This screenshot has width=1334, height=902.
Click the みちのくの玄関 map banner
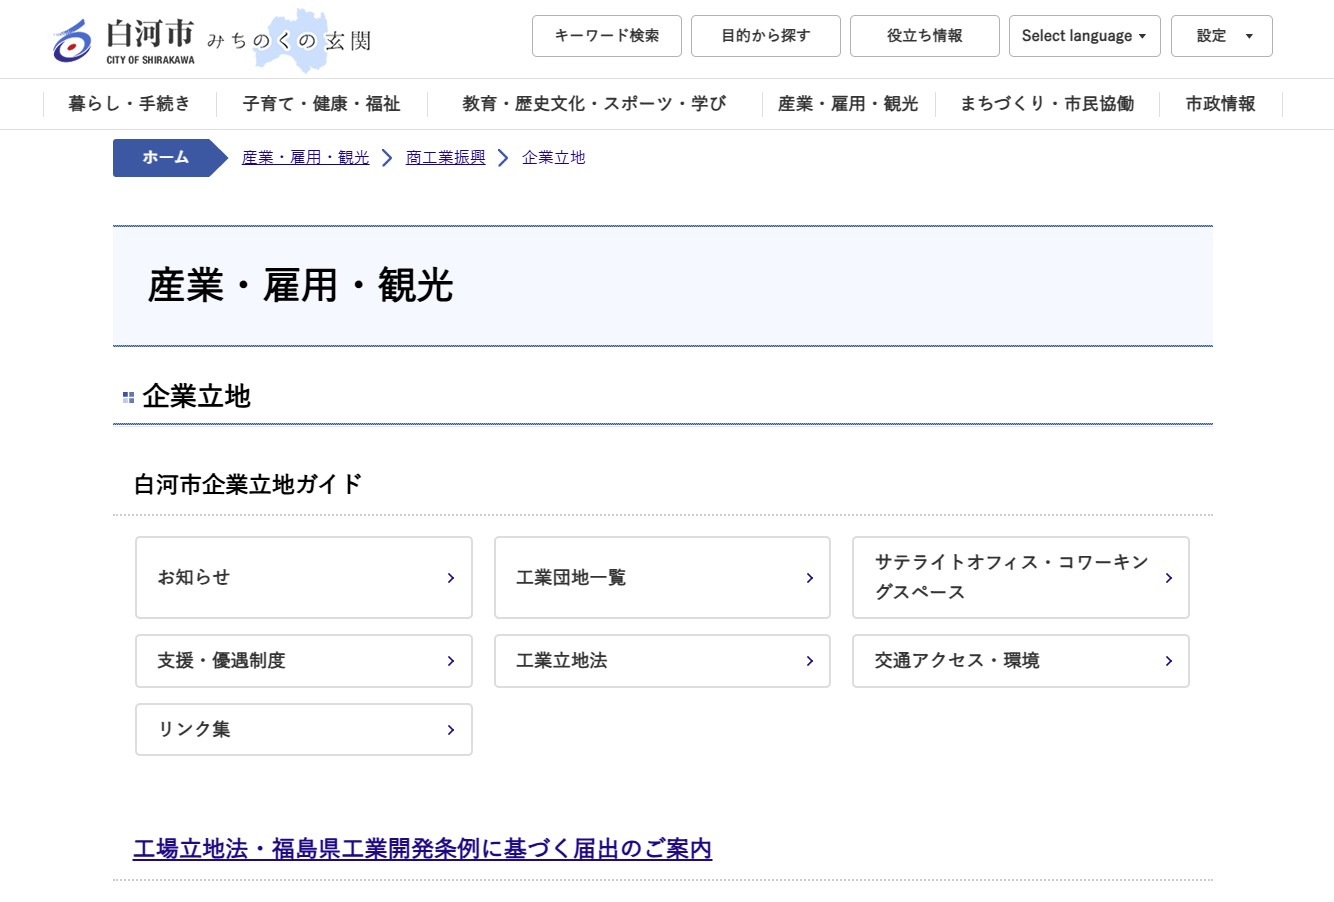click(x=290, y=41)
